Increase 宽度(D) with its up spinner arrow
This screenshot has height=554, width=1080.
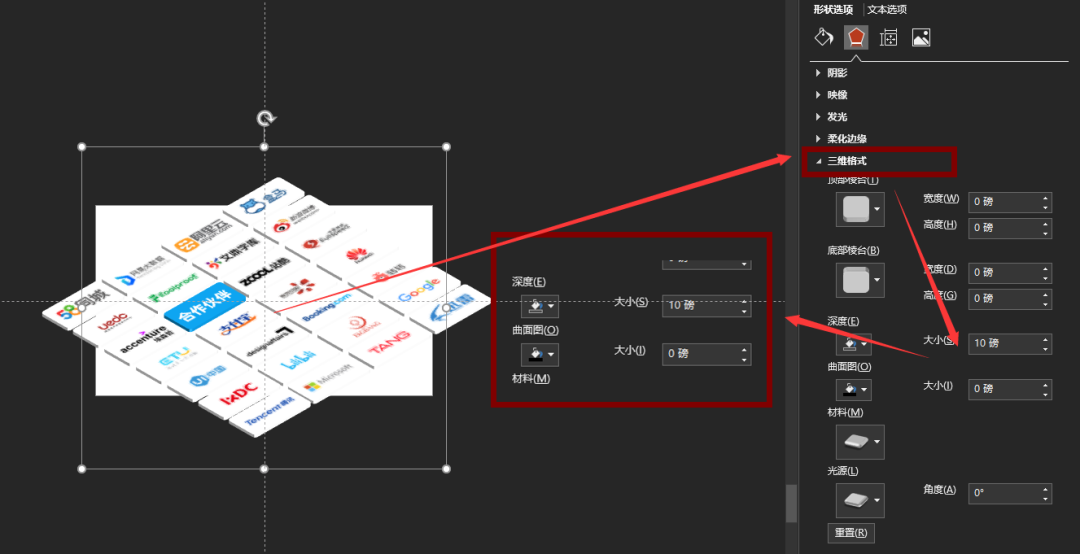pyautogui.click(x=1046, y=269)
